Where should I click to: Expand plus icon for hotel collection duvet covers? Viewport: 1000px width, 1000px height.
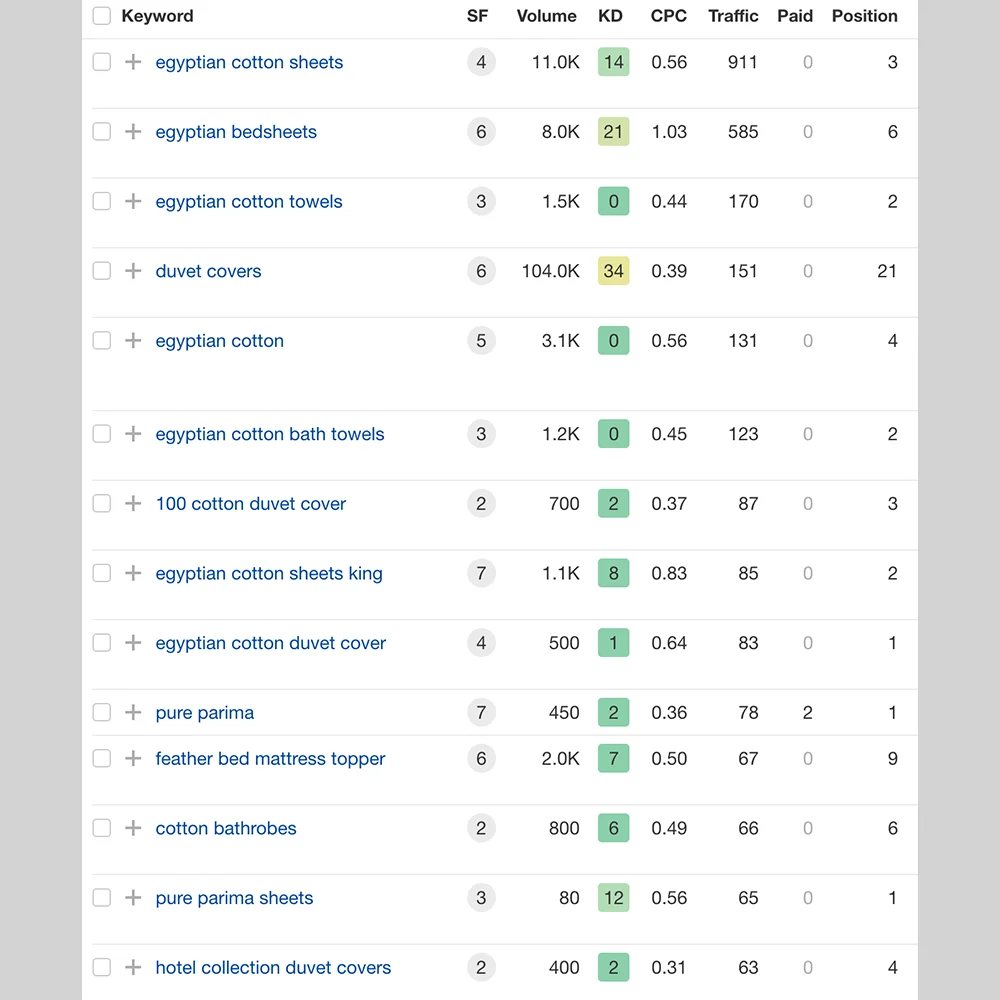point(133,968)
